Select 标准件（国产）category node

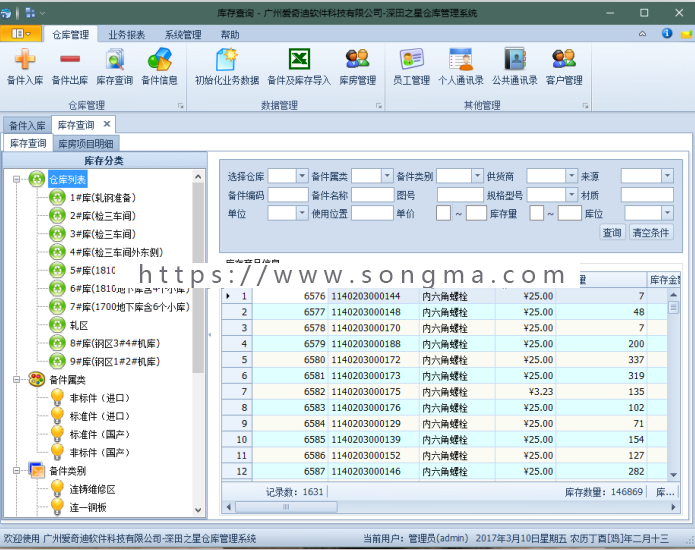point(100,434)
